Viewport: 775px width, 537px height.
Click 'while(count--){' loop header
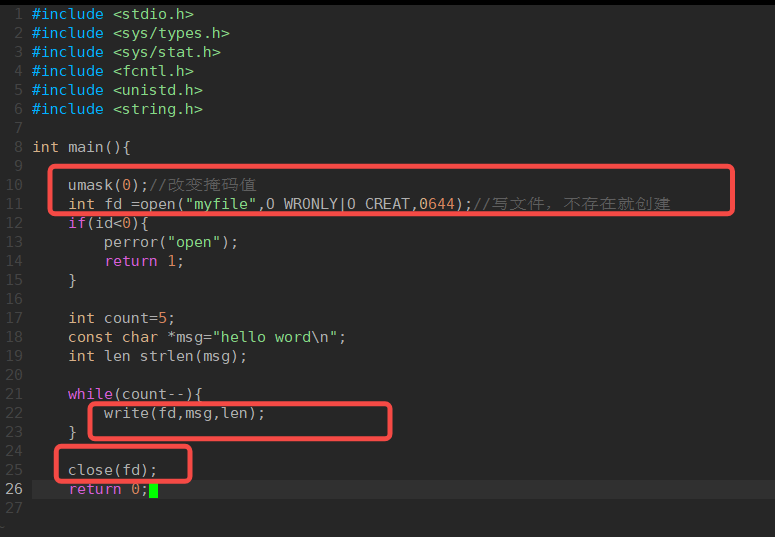tap(135, 394)
